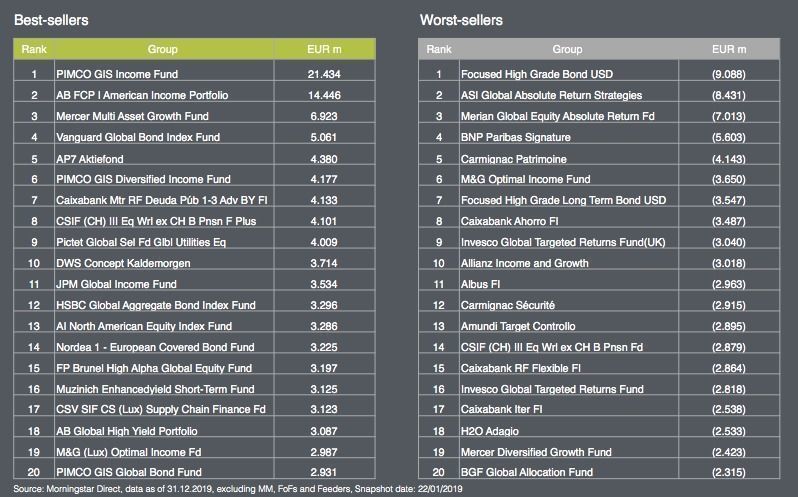Select Amundi Target Controllo
The image size is (798, 497).
coord(518,326)
